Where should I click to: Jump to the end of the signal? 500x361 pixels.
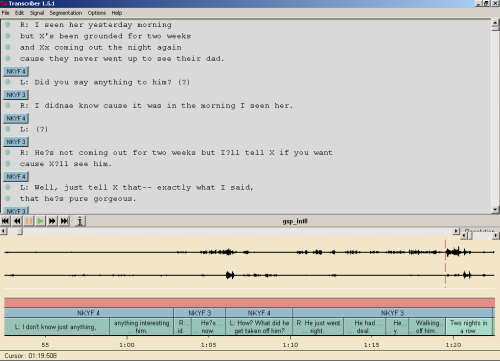64,221
